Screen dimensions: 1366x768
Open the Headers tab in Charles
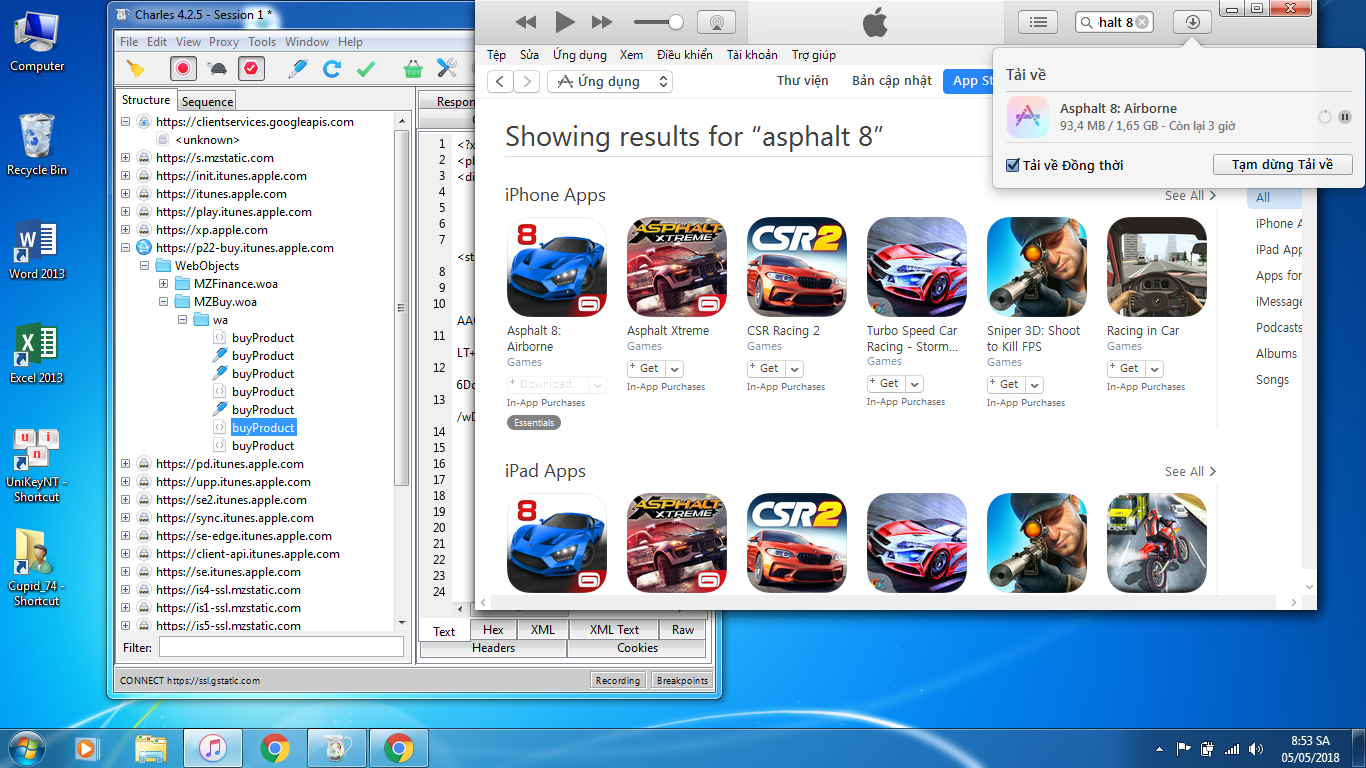tap(493, 648)
